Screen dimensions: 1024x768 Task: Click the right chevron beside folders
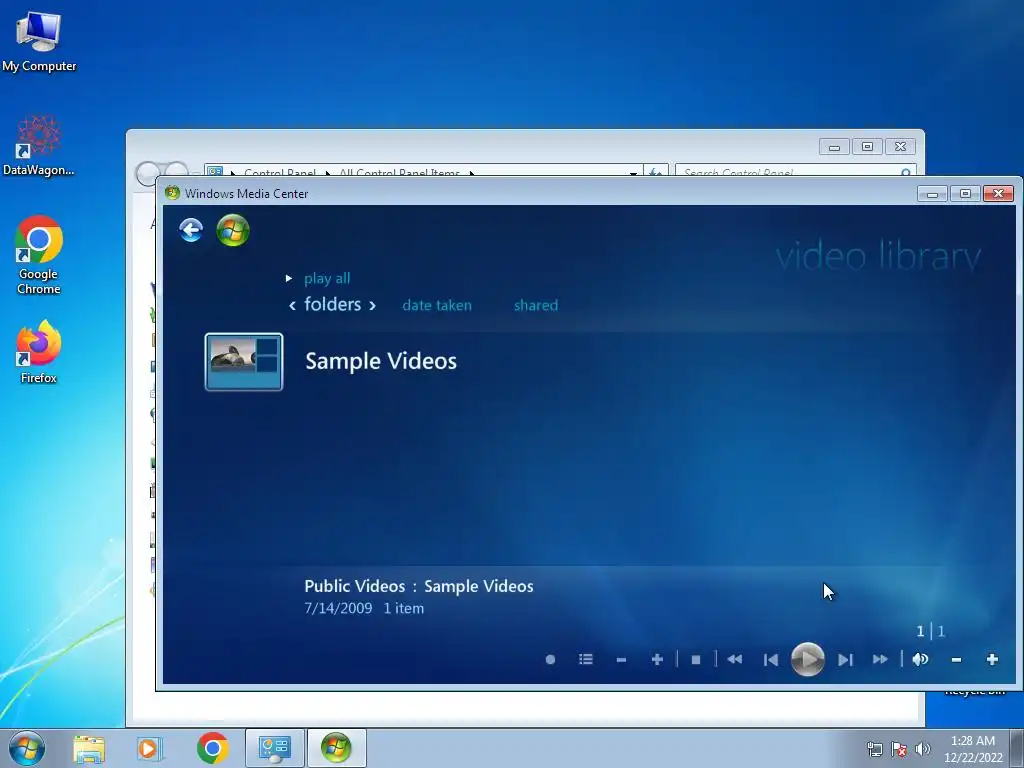click(372, 305)
